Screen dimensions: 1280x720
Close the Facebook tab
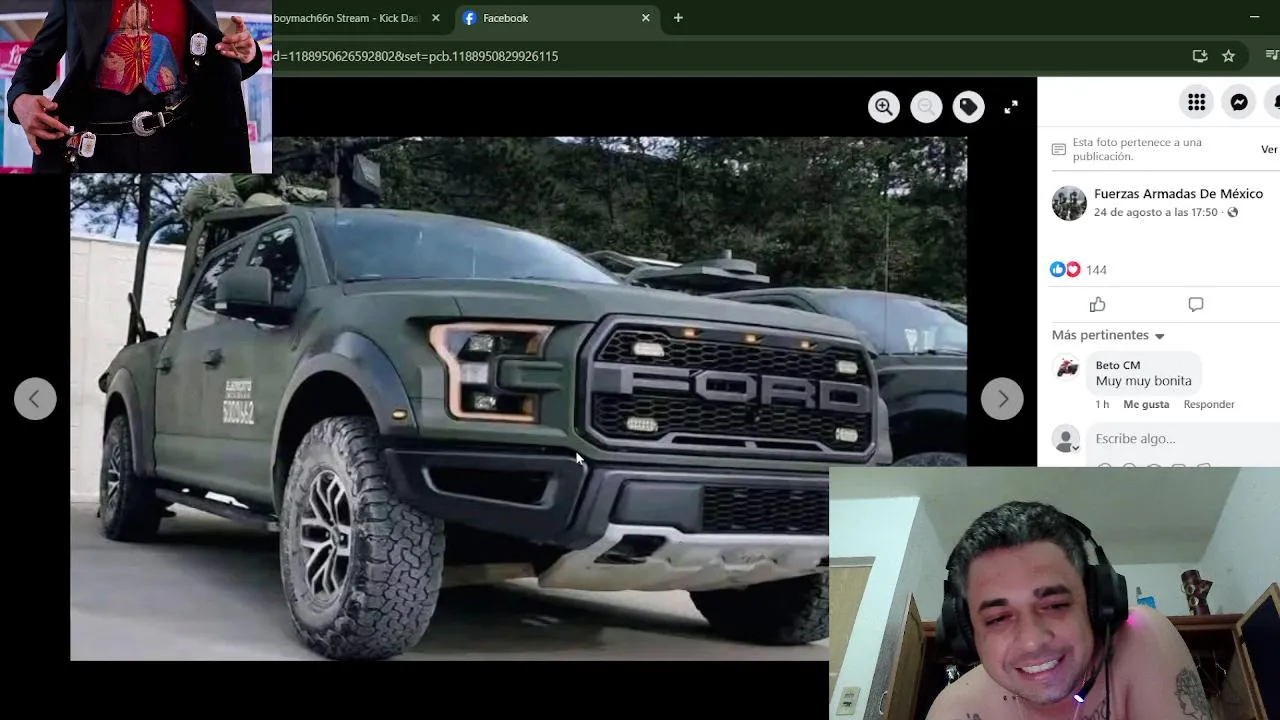[x=646, y=18]
